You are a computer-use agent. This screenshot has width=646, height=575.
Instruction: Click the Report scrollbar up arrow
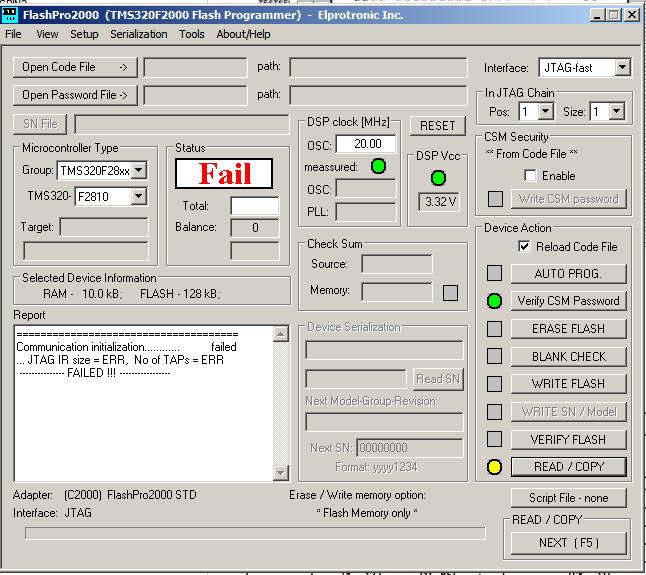[281, 334]
